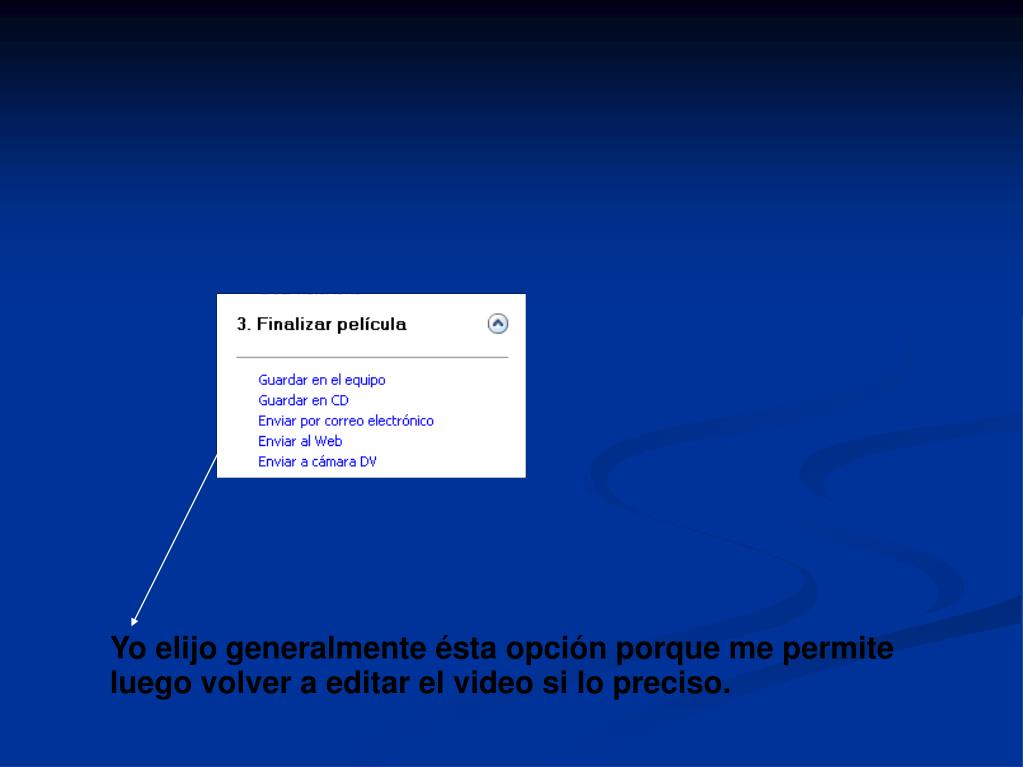Collapse the Finalizar película section chevron
The width and height of the screenshot is (1023, 767).
[x=498, y=323]
